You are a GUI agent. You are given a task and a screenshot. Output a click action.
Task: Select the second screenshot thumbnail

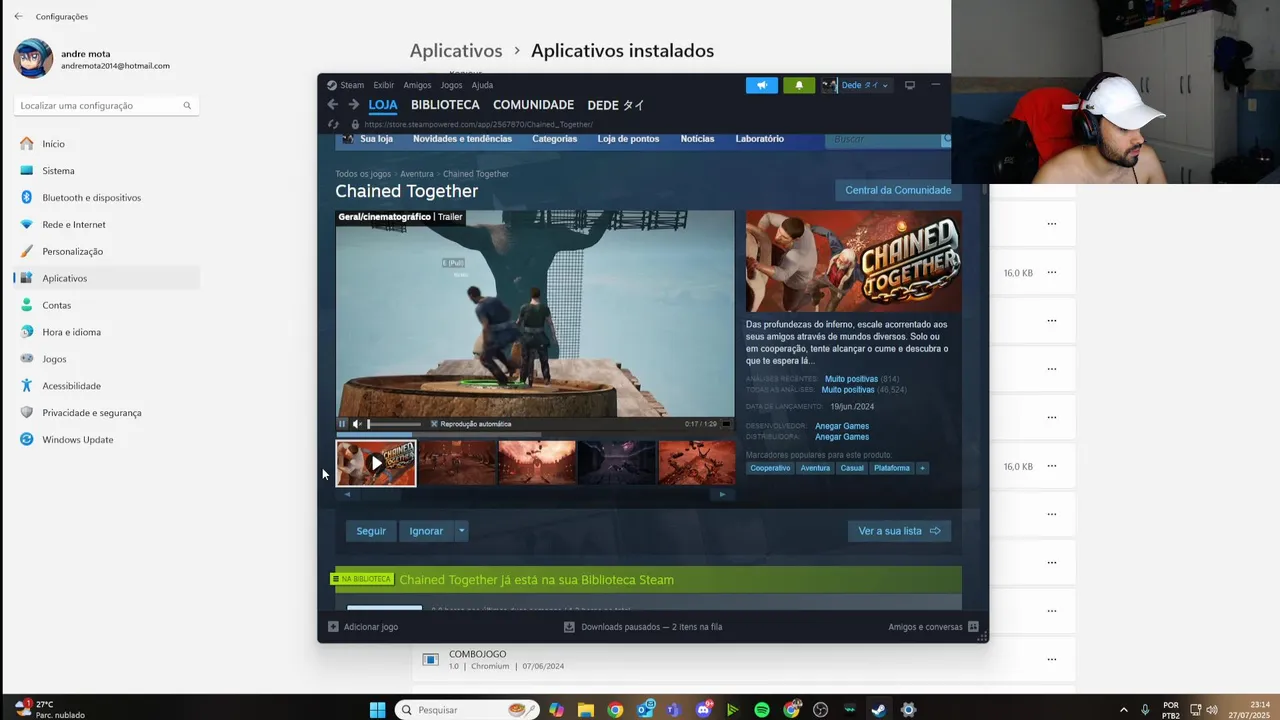[x=457, y=463]
